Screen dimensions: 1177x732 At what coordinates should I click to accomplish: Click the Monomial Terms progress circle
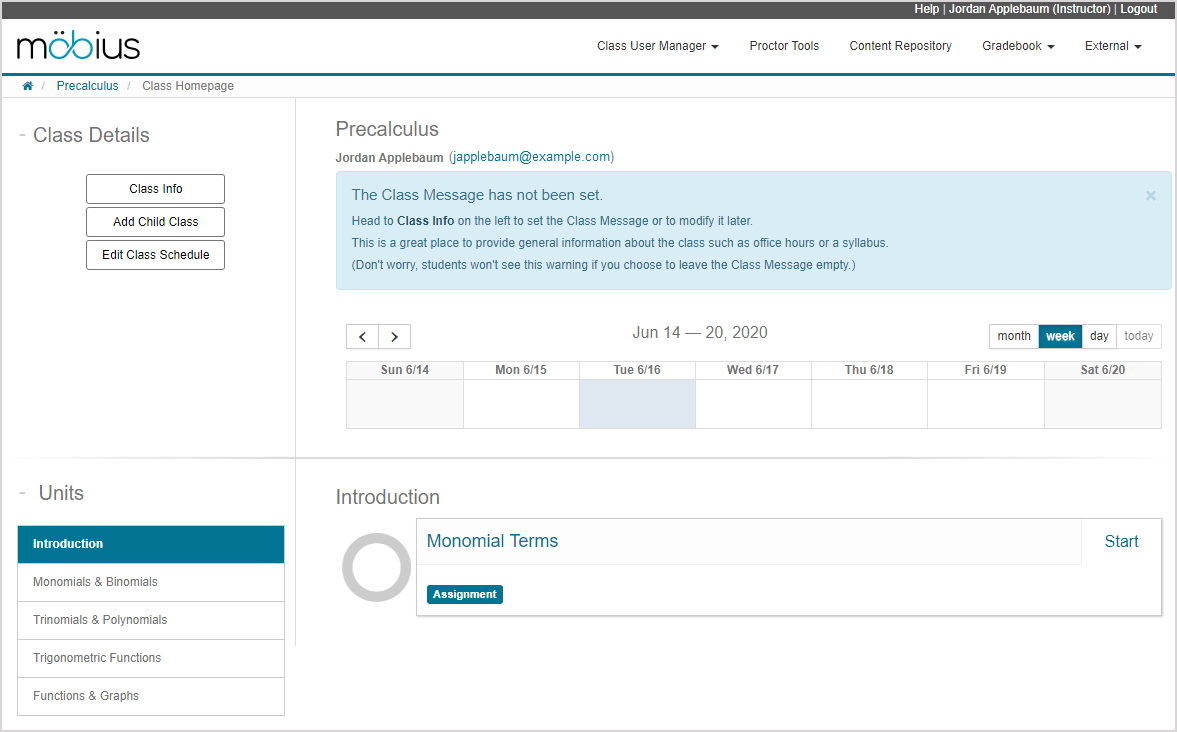pyautogui.click(x=376, y=567)
